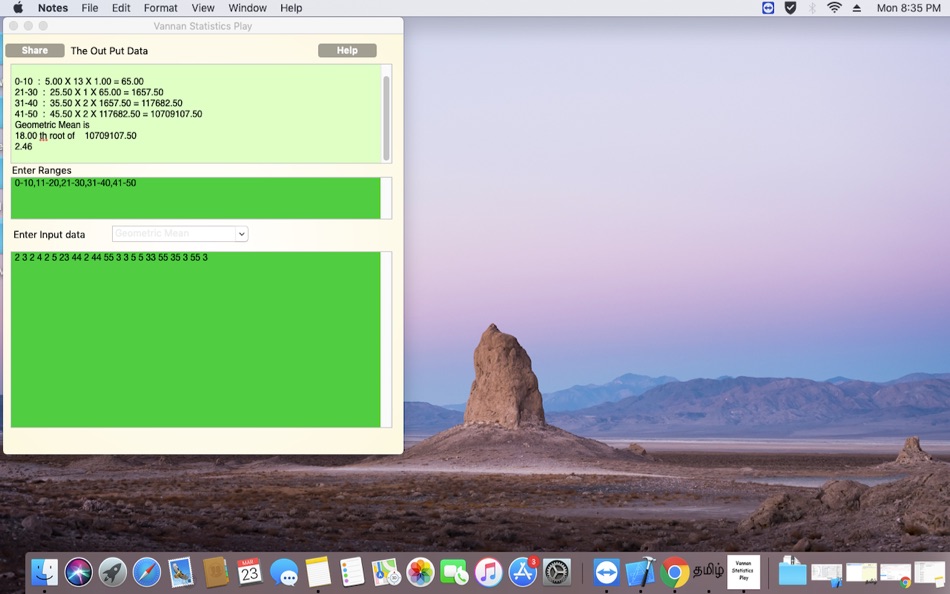Launch TeamViewer from the Dock
This screenshot has width=950, height=594.
pyautogui.click(x=606, y=572)
